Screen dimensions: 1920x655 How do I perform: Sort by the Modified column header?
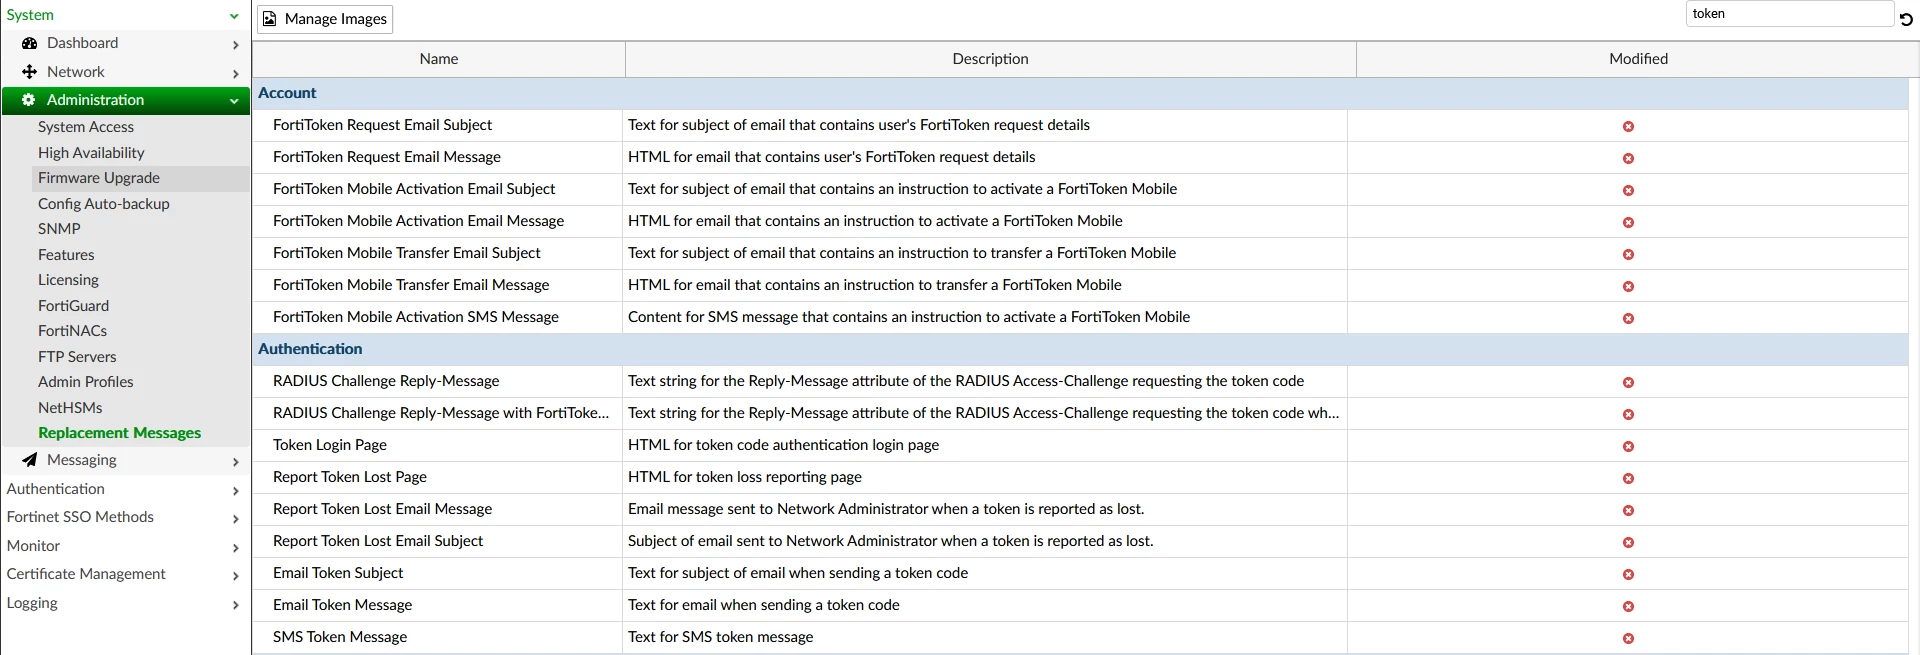pos(1638,59)
